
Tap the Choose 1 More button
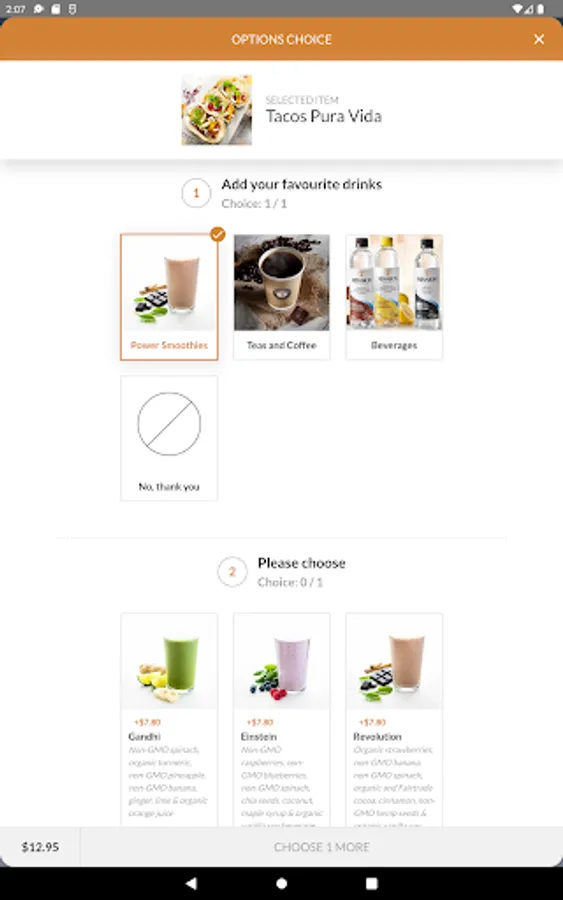[x=321, y=847]
